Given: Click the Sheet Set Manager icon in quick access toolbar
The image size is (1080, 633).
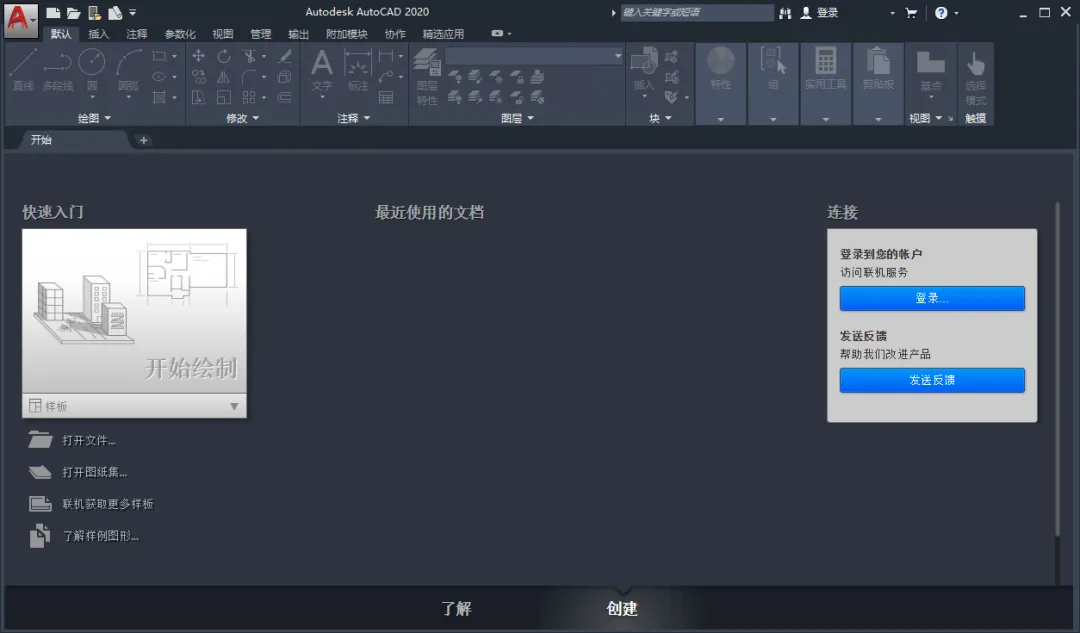Looking at the screenshot, I should coord(114,12).
